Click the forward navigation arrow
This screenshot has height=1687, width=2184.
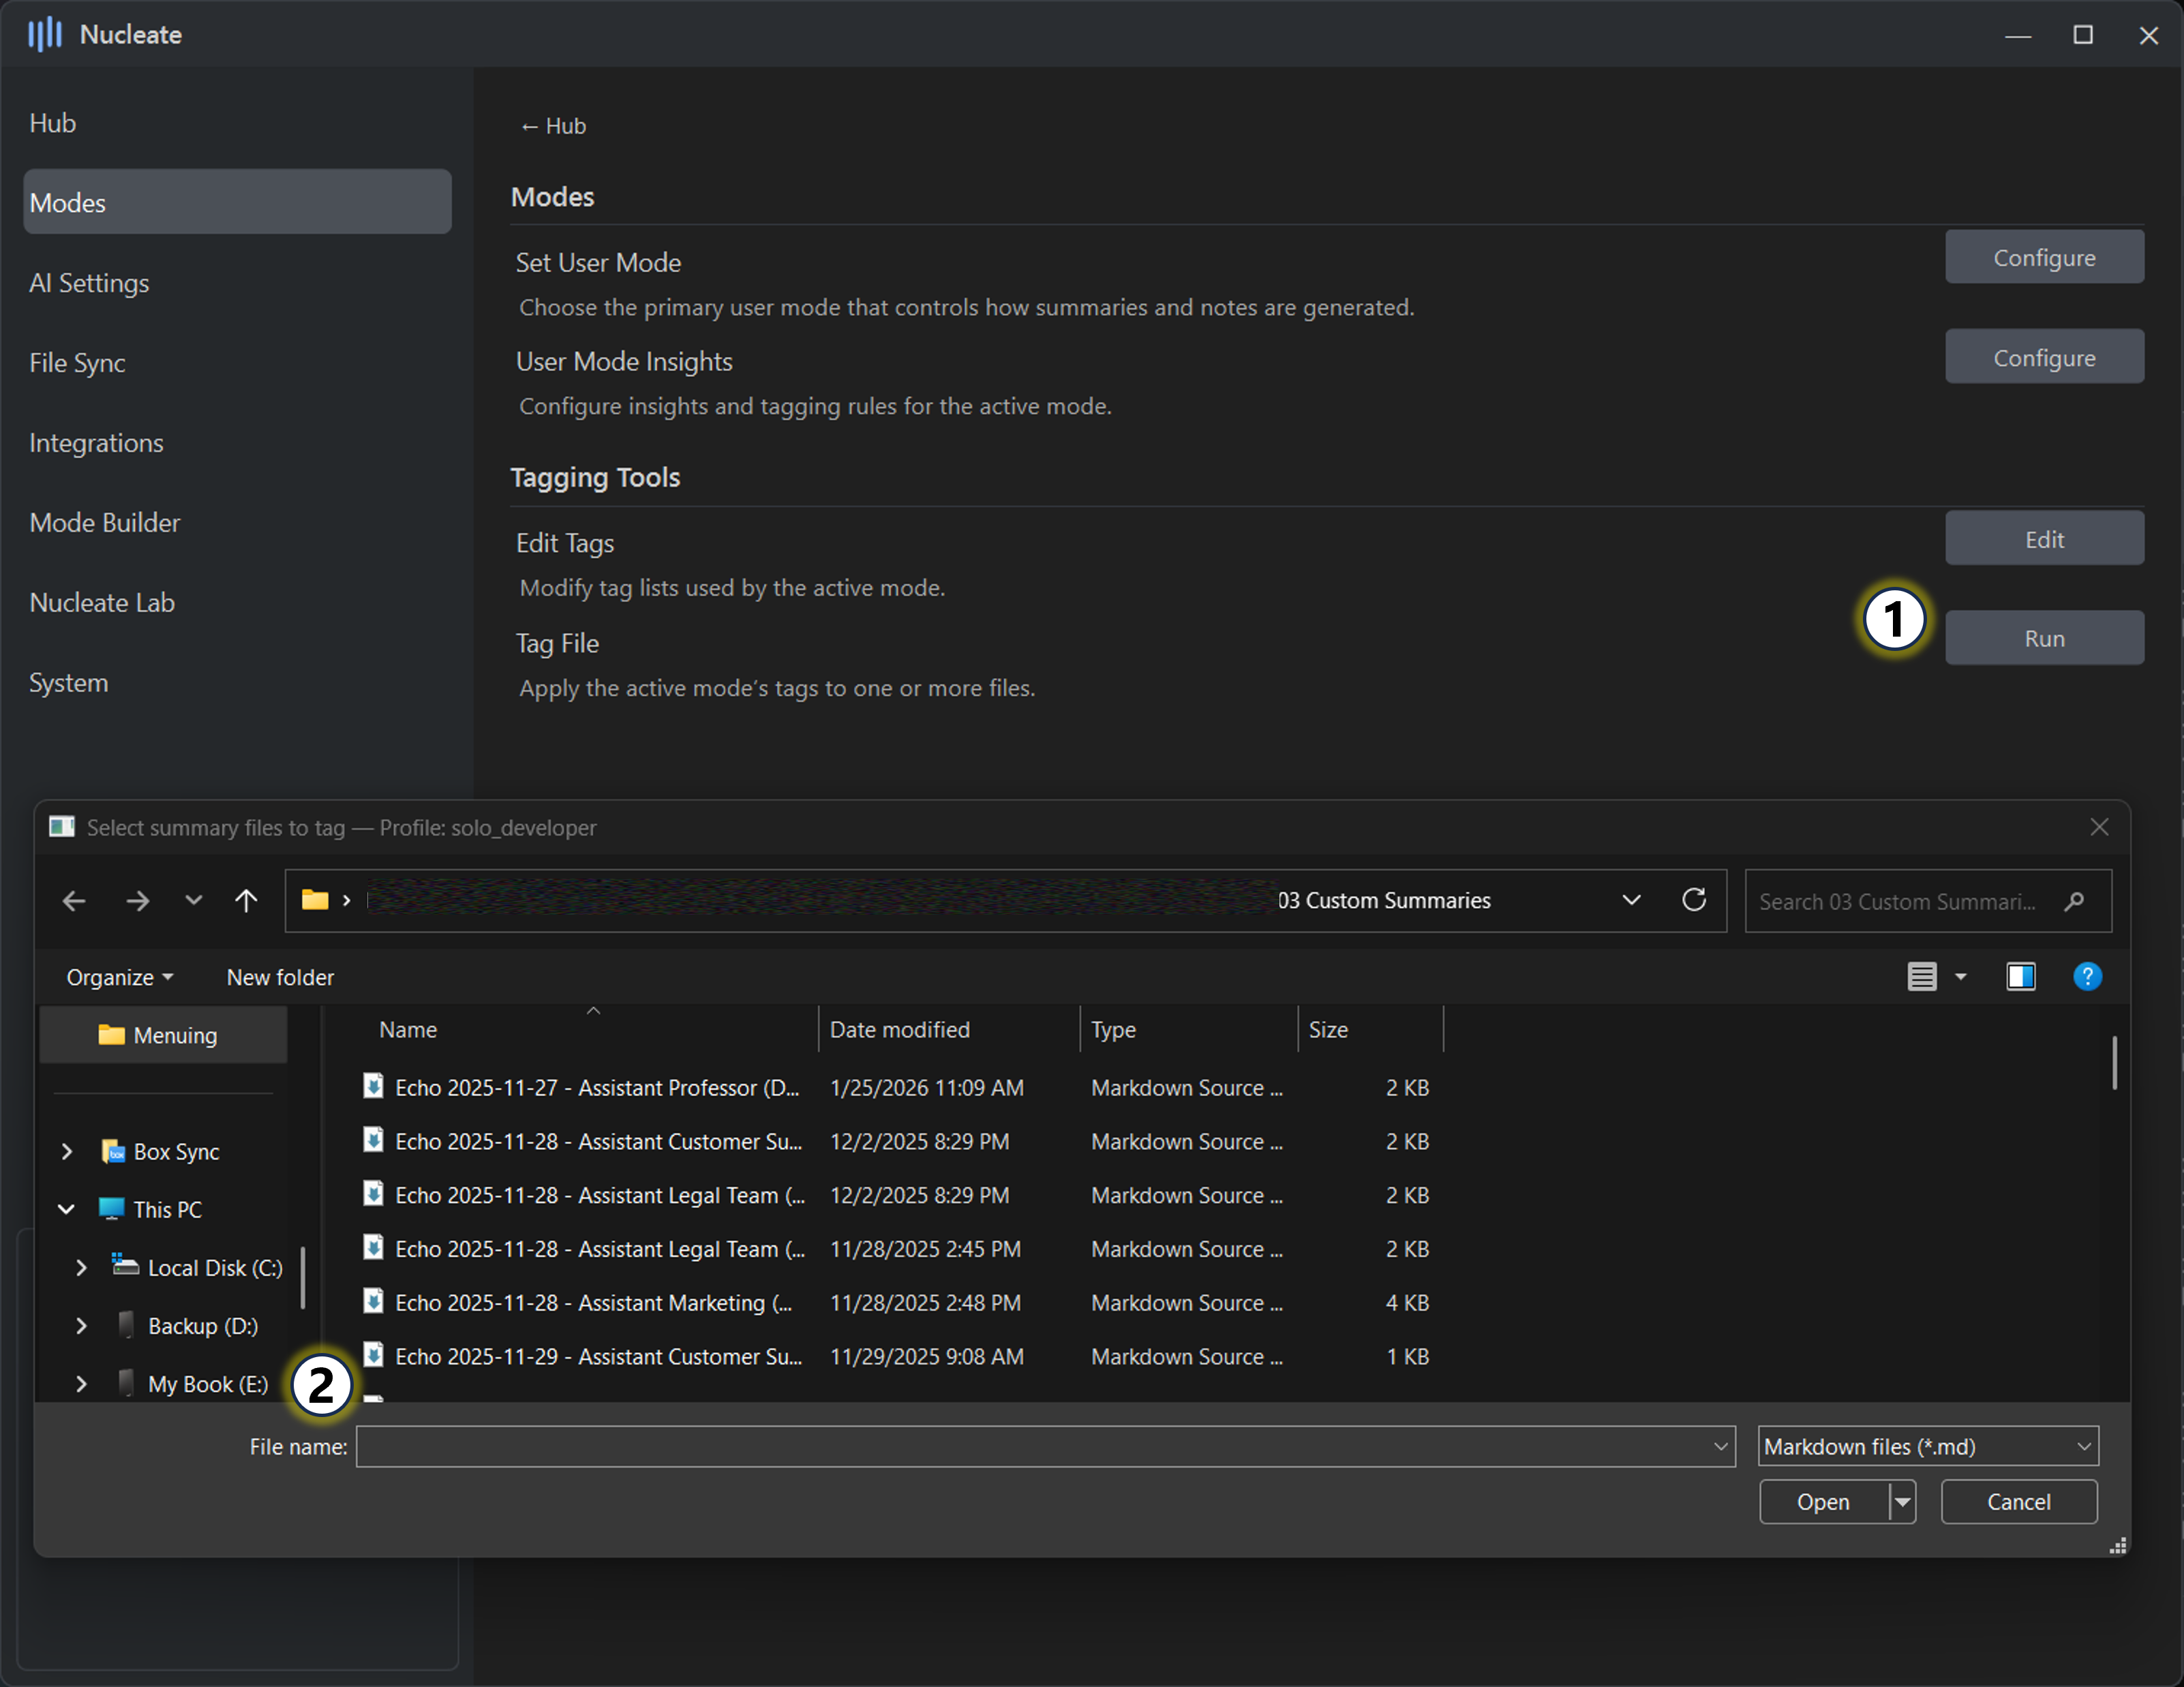(x=137, y=901)
